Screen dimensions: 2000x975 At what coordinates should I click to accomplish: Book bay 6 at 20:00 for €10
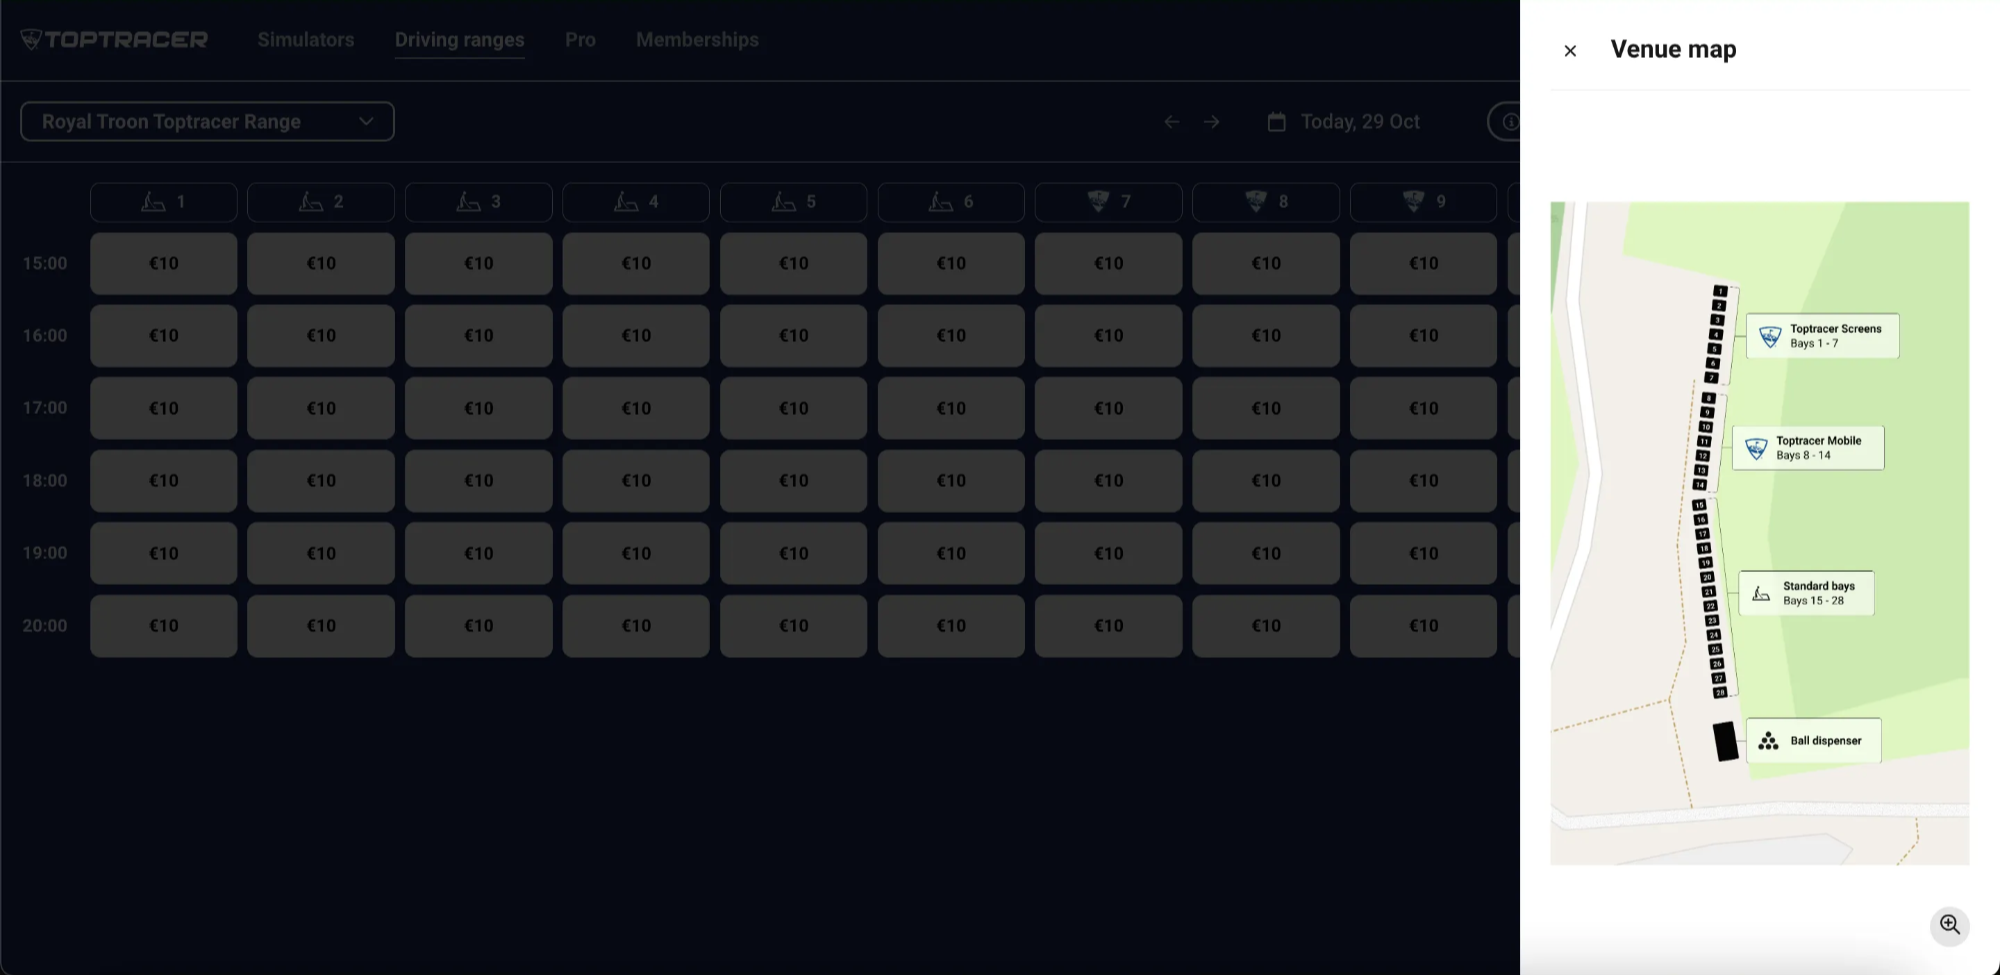(x=951, y=626)
